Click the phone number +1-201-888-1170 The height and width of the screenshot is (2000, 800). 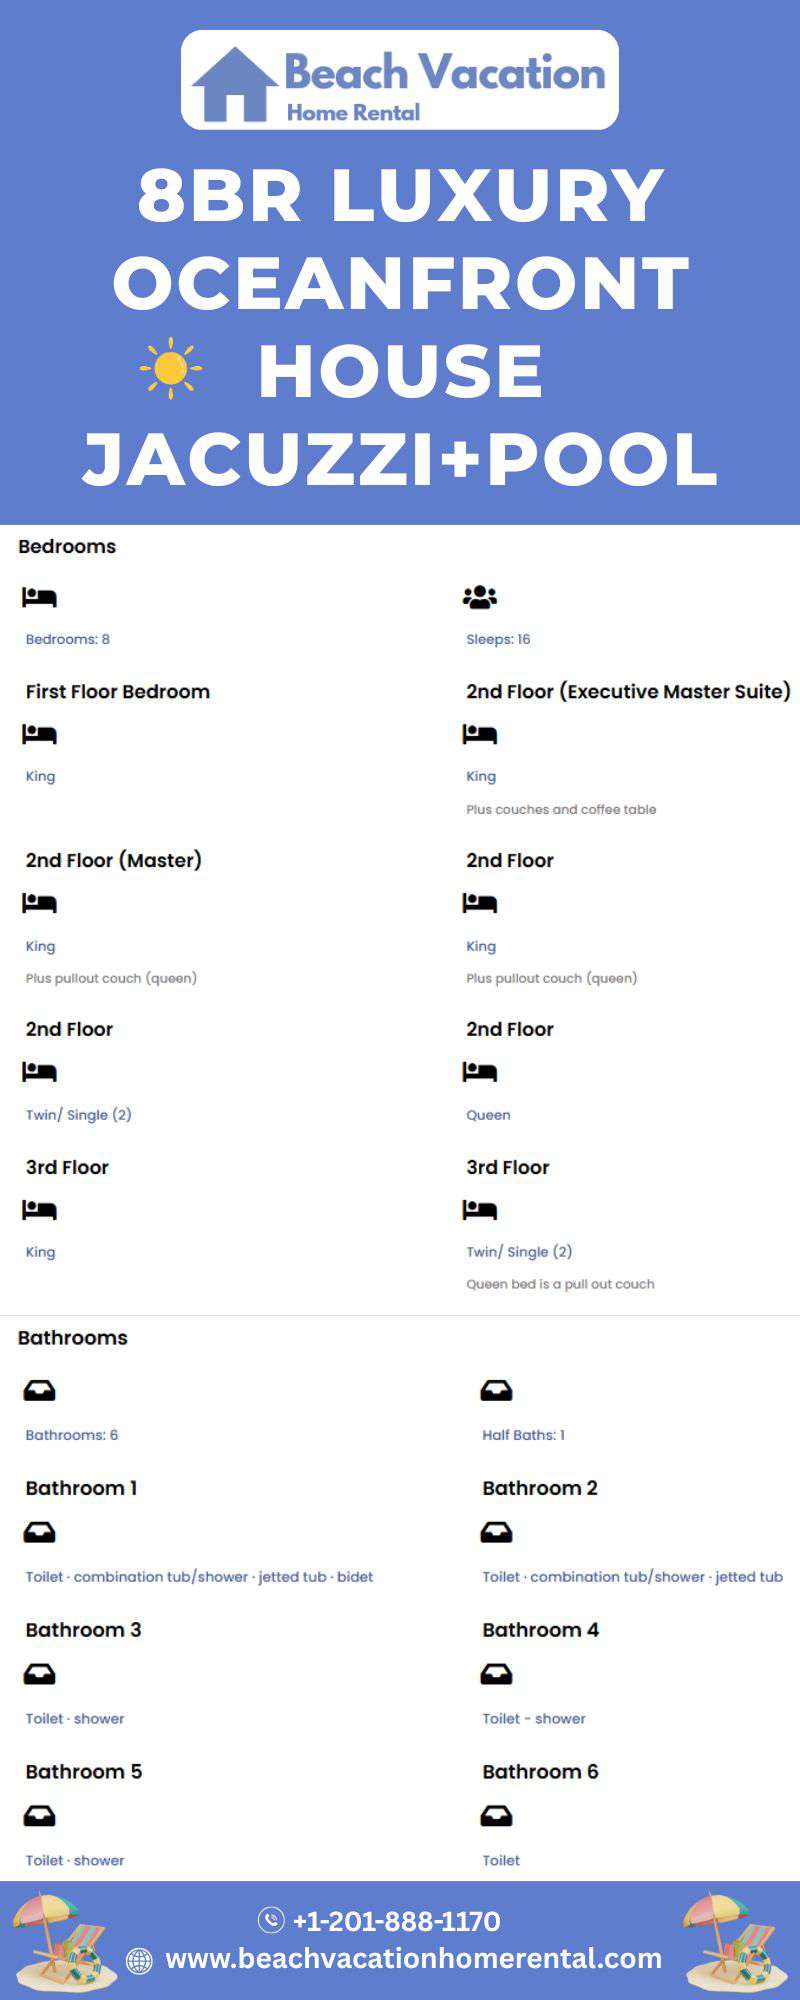pos(396,1921)
